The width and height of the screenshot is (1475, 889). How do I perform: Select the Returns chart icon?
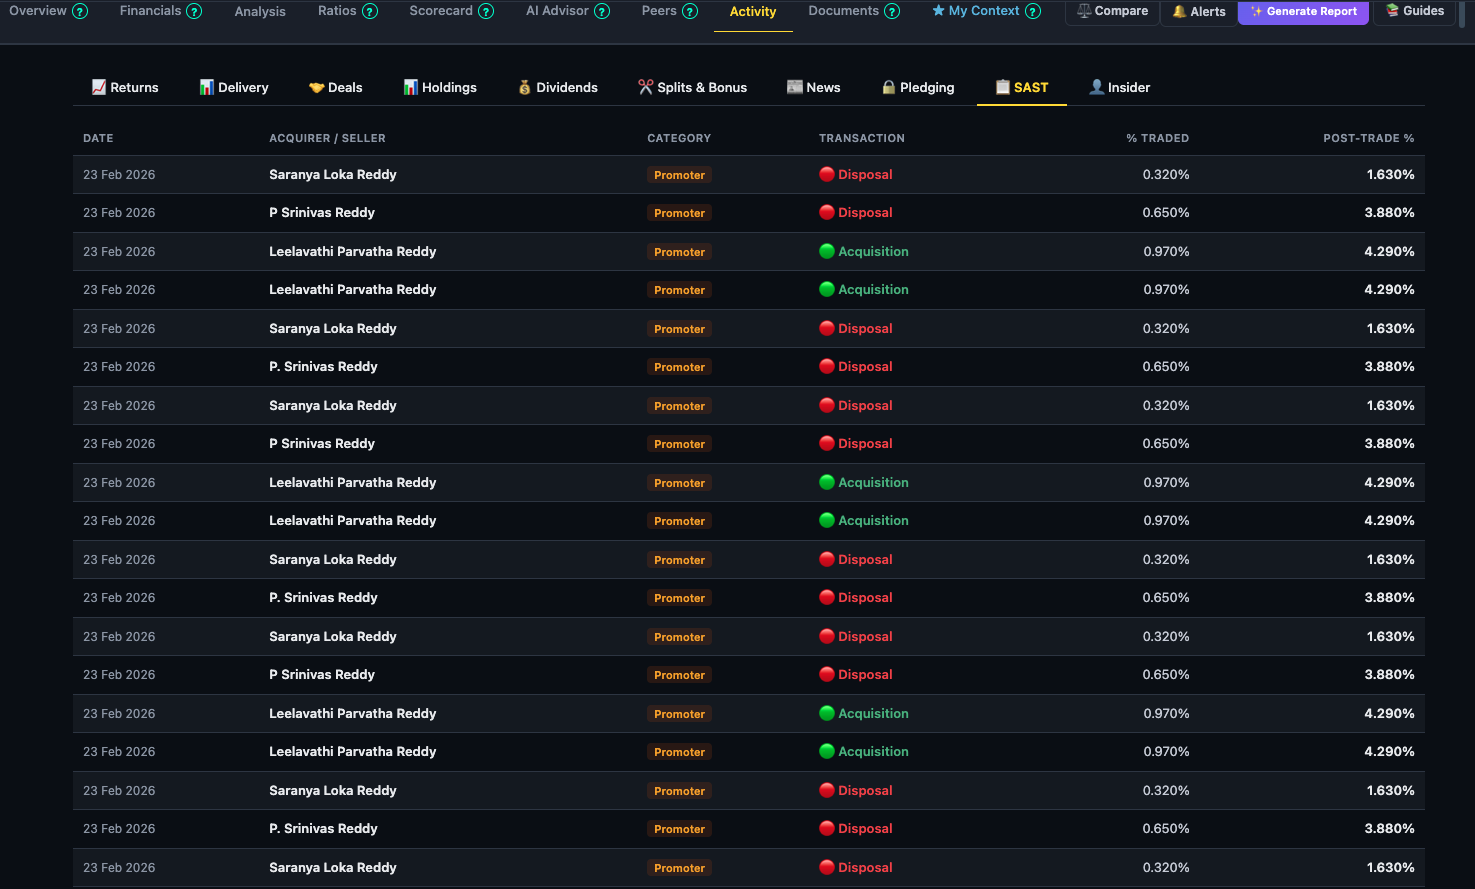coord(98,87)
